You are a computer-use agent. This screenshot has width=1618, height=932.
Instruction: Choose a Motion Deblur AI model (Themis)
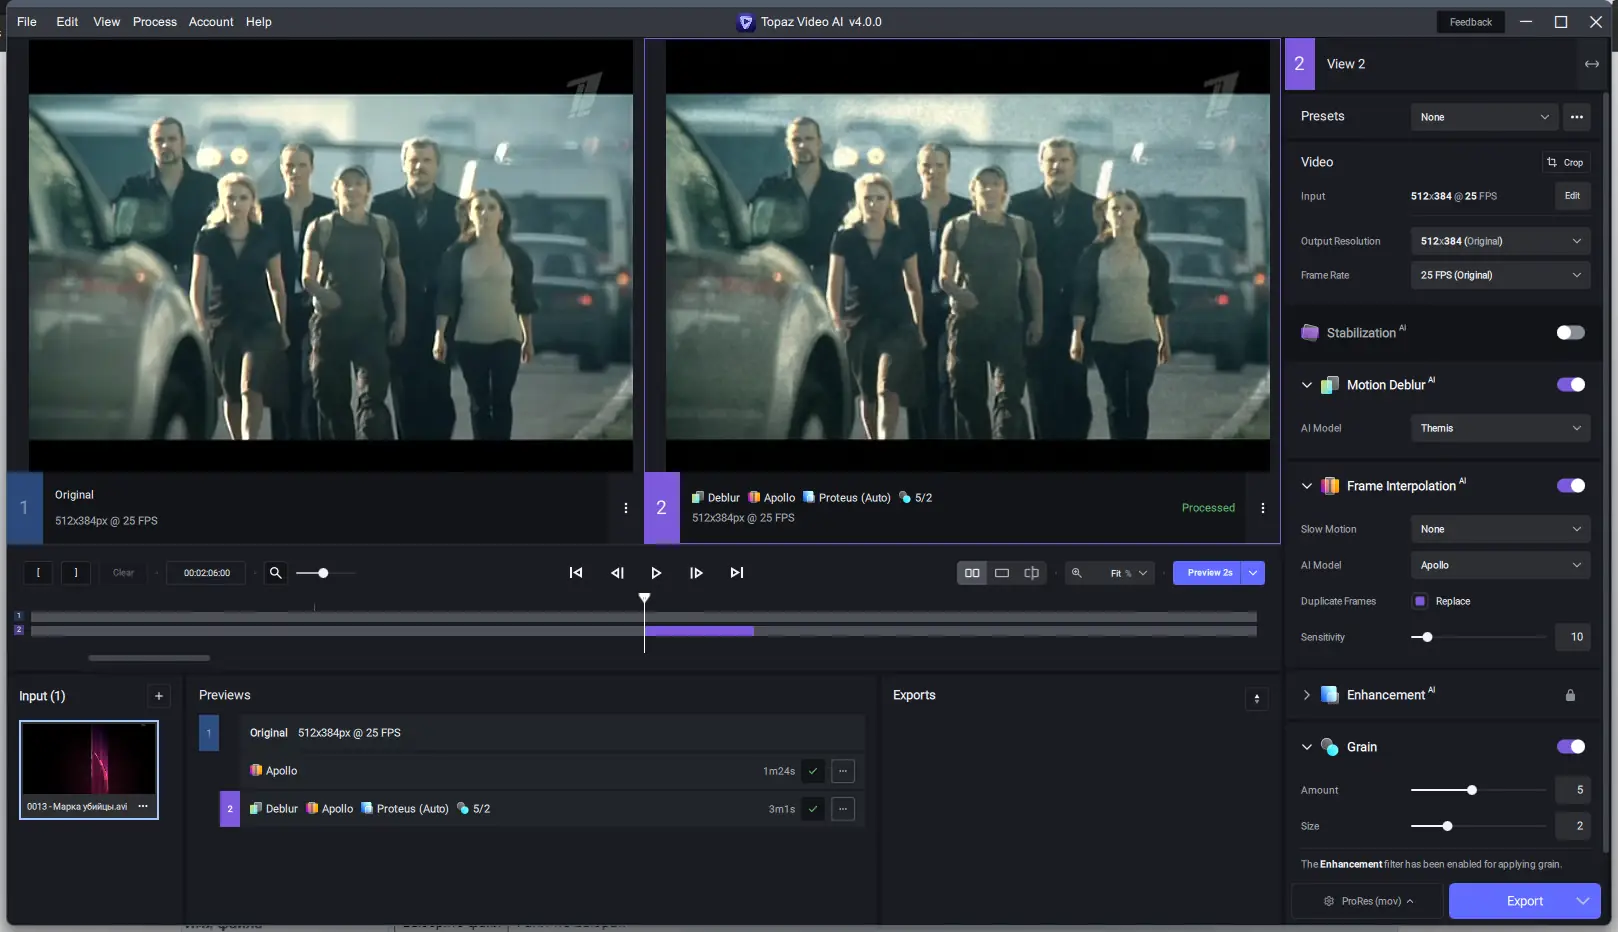1501,428
